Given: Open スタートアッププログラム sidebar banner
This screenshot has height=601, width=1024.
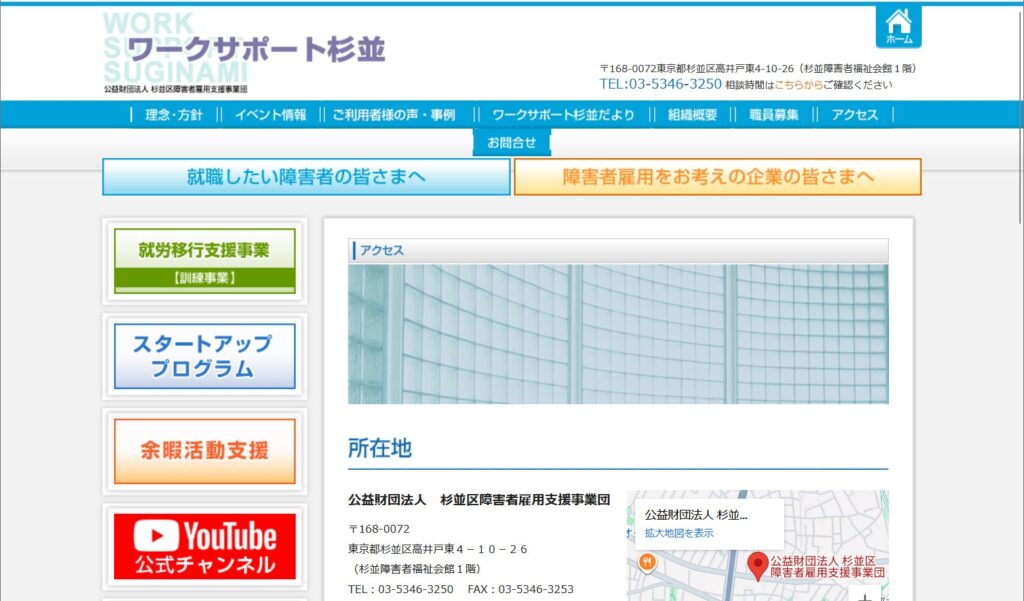Looking at the screenshot, I should pos(205,356).
